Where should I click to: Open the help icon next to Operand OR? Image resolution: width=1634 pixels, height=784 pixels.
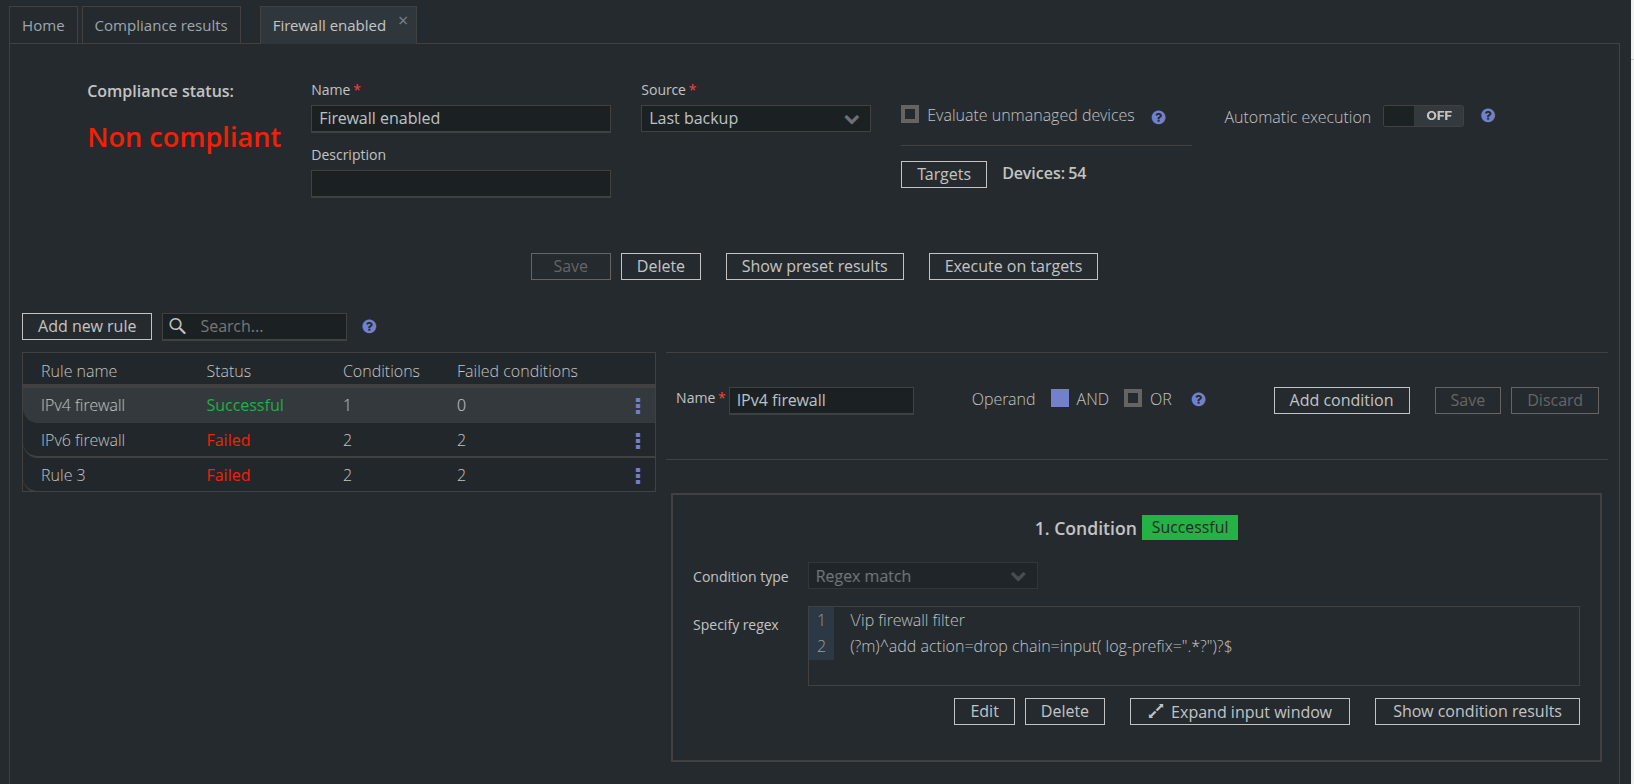click(1198, 400)
